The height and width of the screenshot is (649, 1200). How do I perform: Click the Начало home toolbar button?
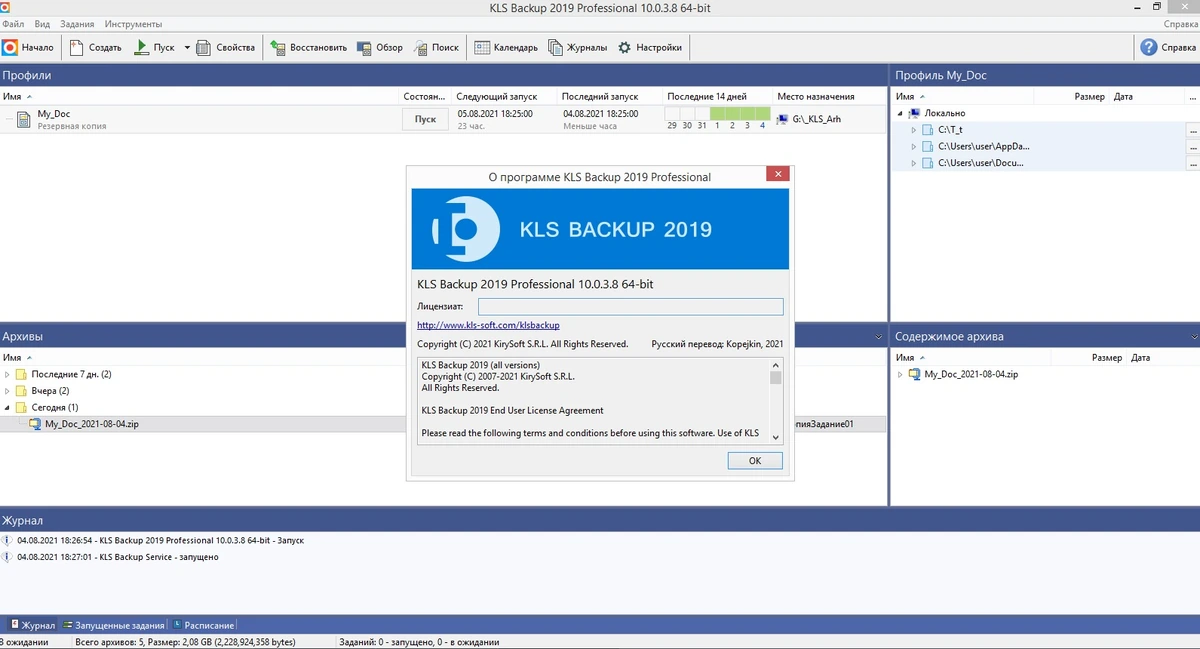[29, 47]
